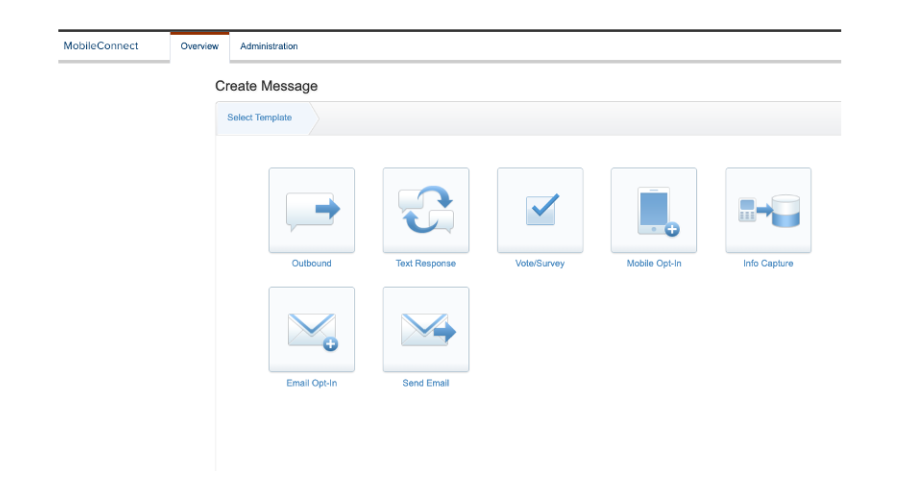
Task: Pick the Vote/Survey checkmark template icon
Action: tap(540, 210)
